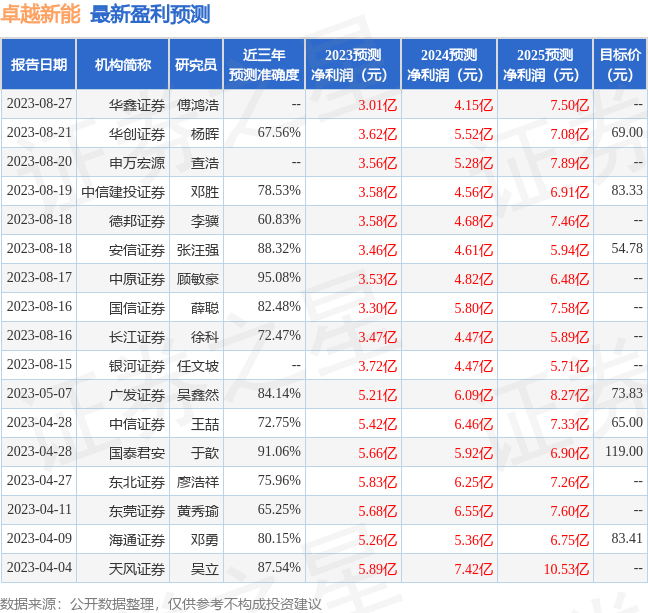Click the 10.53亿 profit value
Viewport: 648px width, 613px height.
click(566, 569)
